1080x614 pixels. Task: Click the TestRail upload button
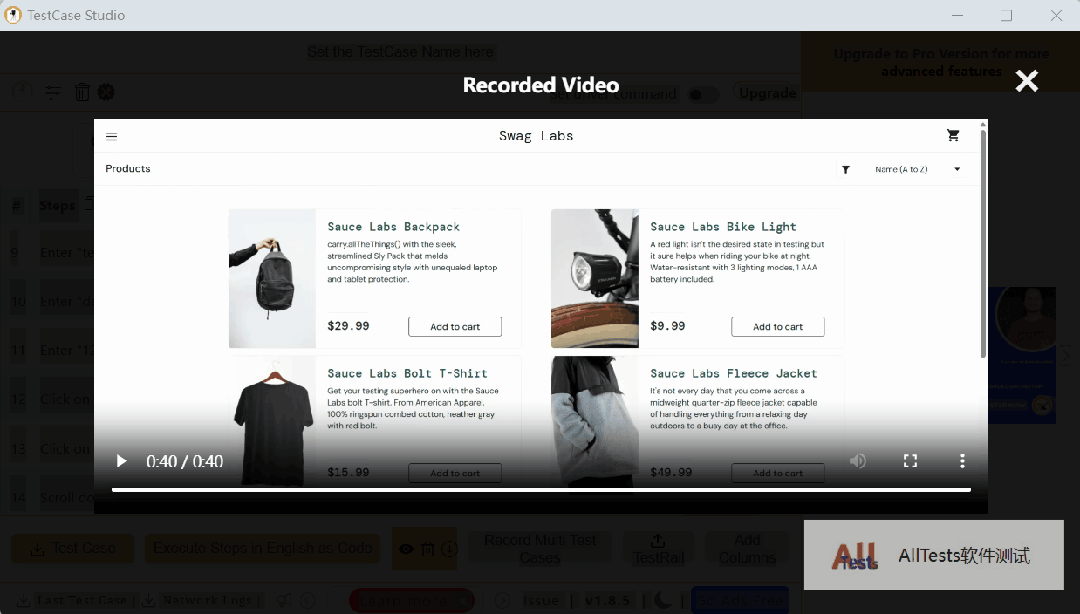[658, 549]
